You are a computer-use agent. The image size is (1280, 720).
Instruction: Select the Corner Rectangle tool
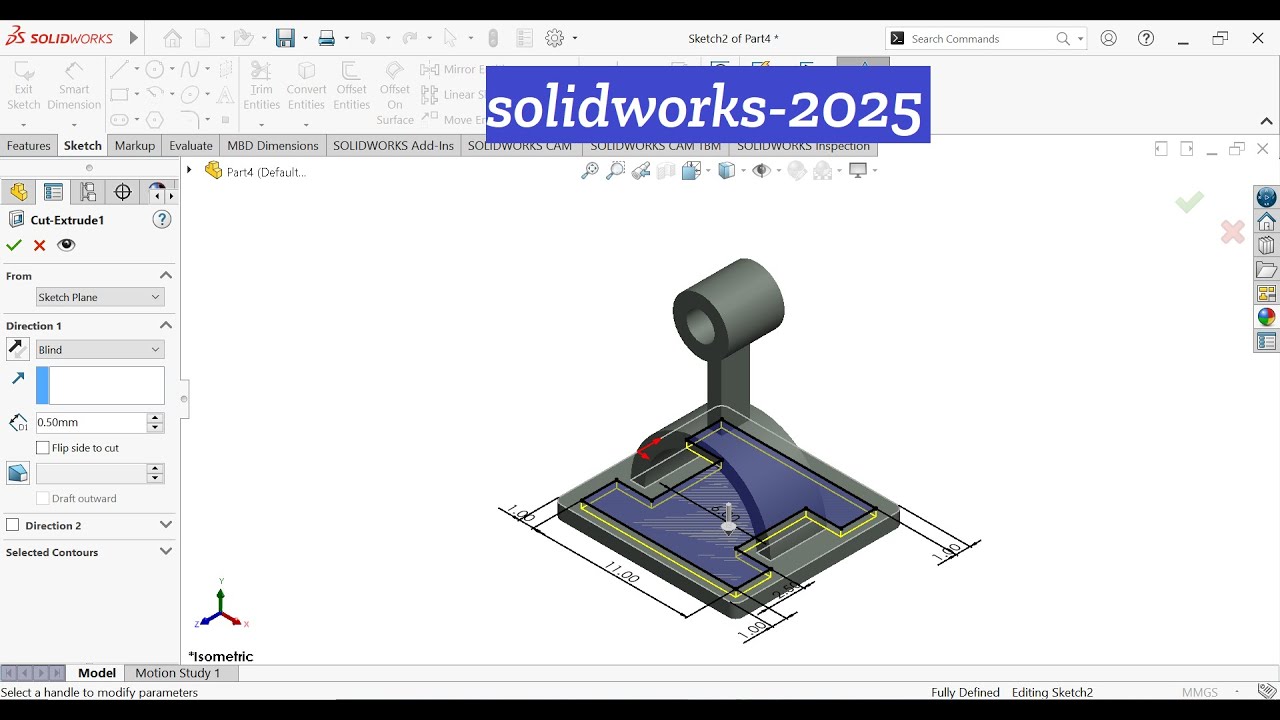click(x=119, y=95)
